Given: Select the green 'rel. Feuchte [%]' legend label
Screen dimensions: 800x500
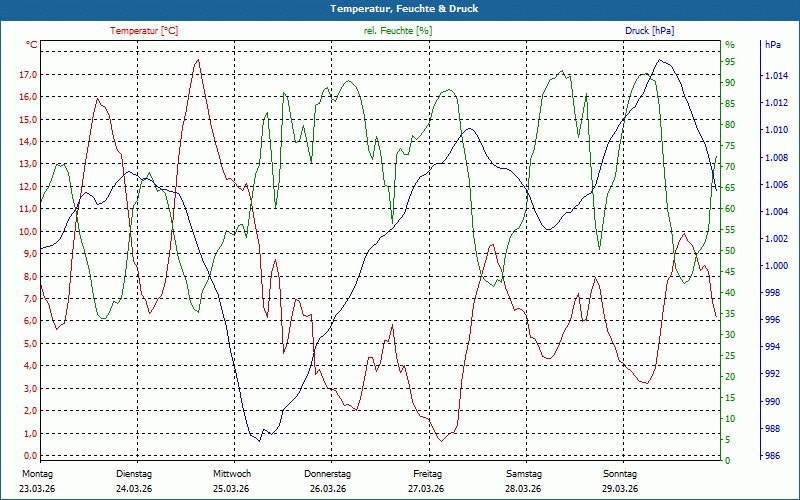Looking at the screenshot, I should [398, 31].
